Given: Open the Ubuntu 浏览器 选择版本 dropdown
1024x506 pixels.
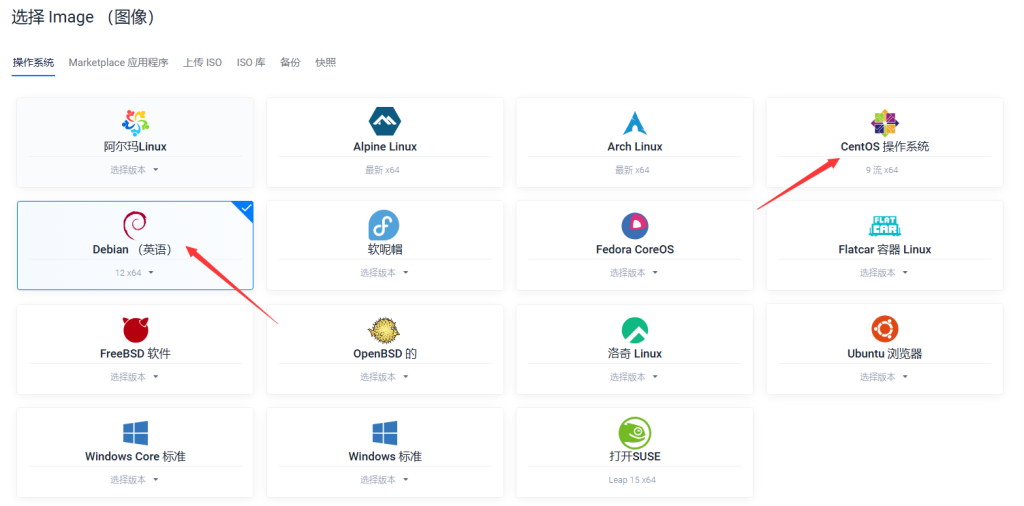Looking at the screenshot, I should point(884,377).
